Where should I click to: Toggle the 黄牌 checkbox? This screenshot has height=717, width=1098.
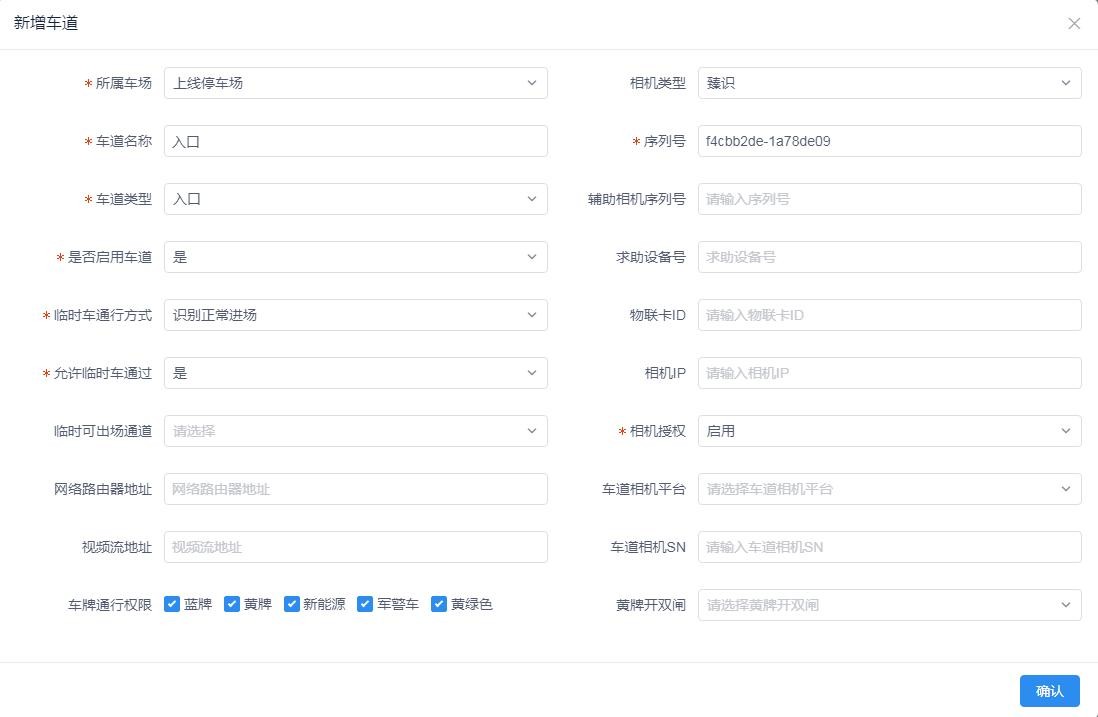pyautogui.click(x=232, y=604)
